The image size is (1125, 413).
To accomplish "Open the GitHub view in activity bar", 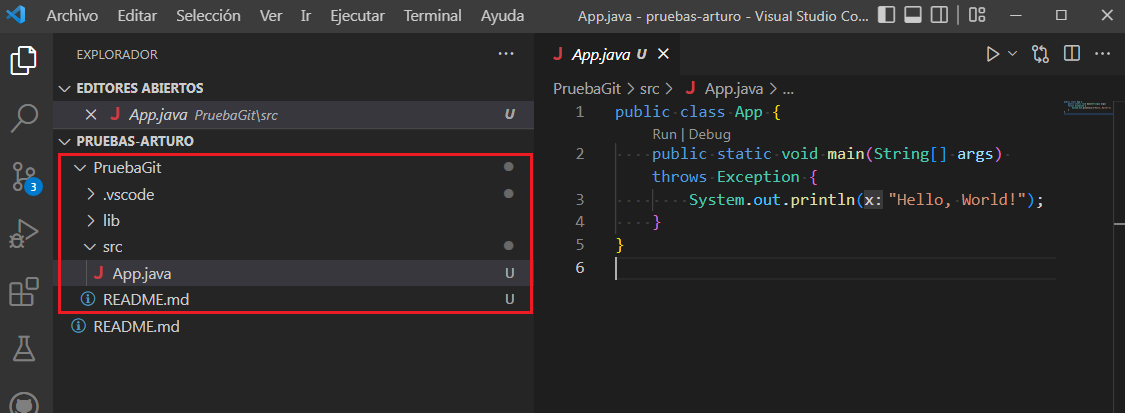I will tap(24, 403).
